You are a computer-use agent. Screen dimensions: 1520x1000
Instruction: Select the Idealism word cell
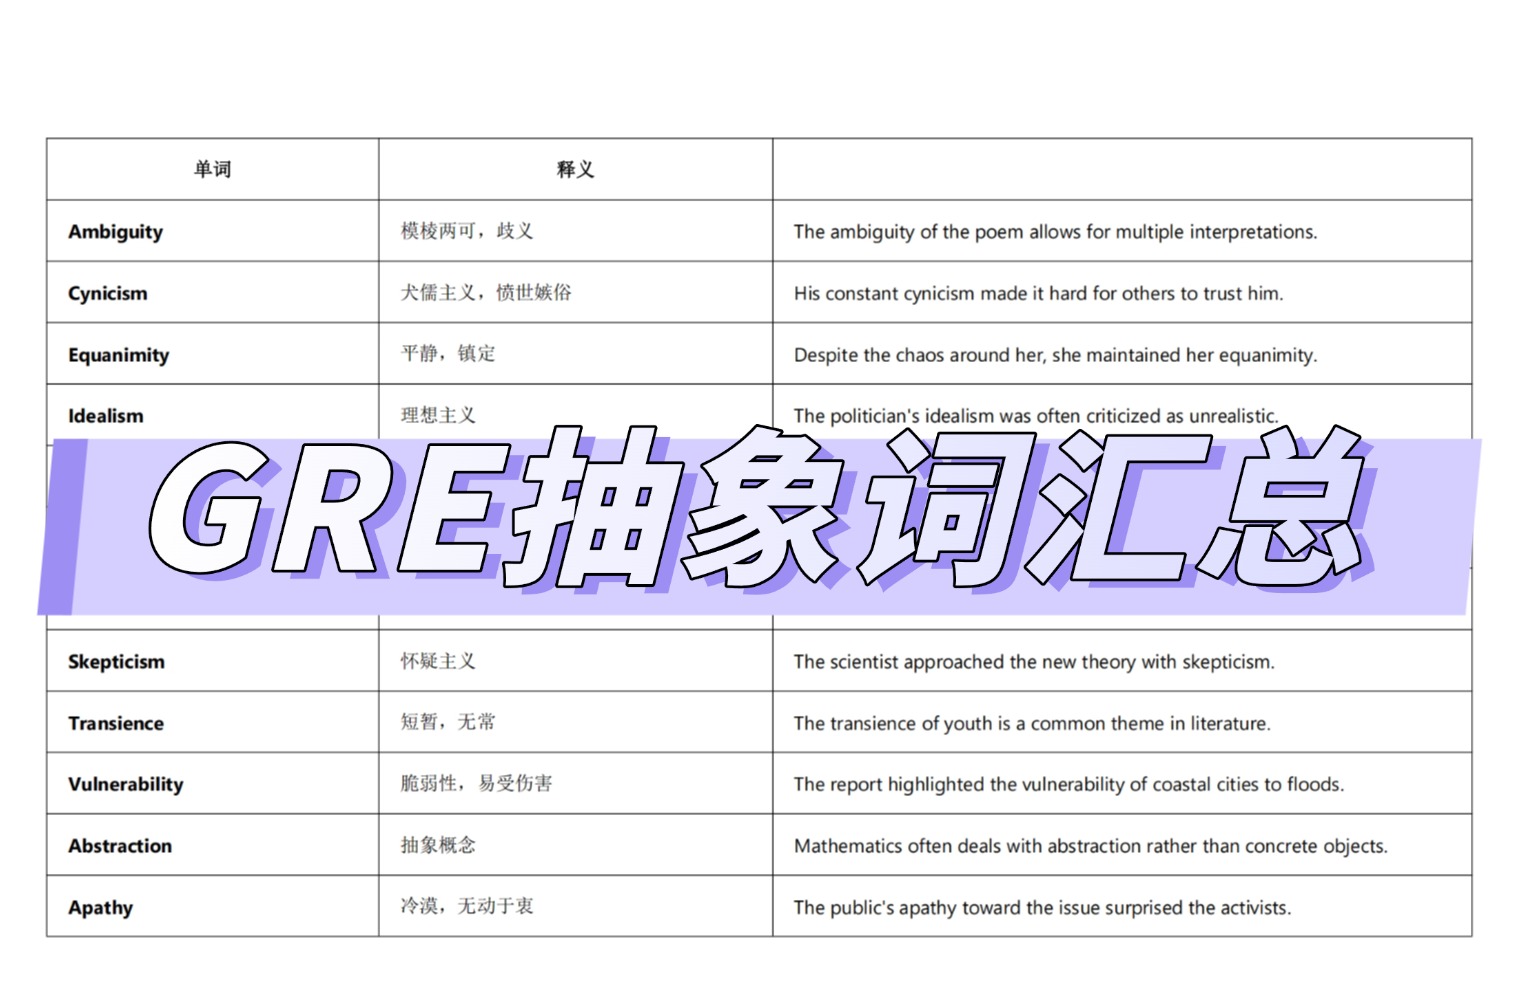click(x=105, y=416)
